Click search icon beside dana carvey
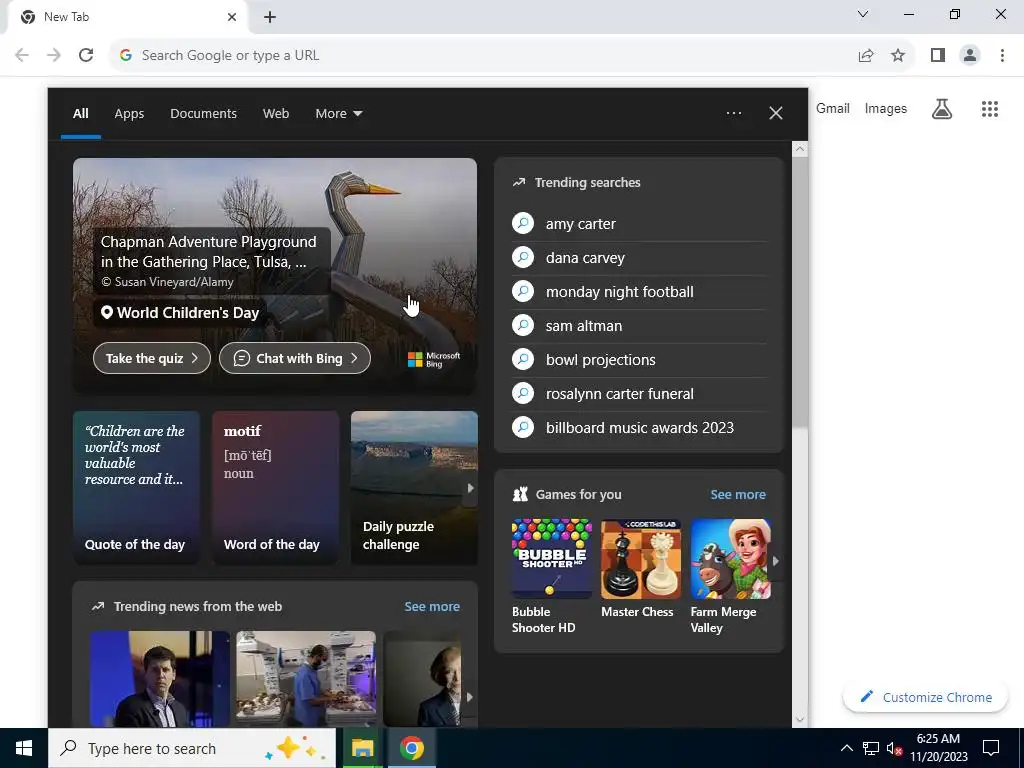The height and width of the screenshot is (768, 1024). (x=522, y=257)
